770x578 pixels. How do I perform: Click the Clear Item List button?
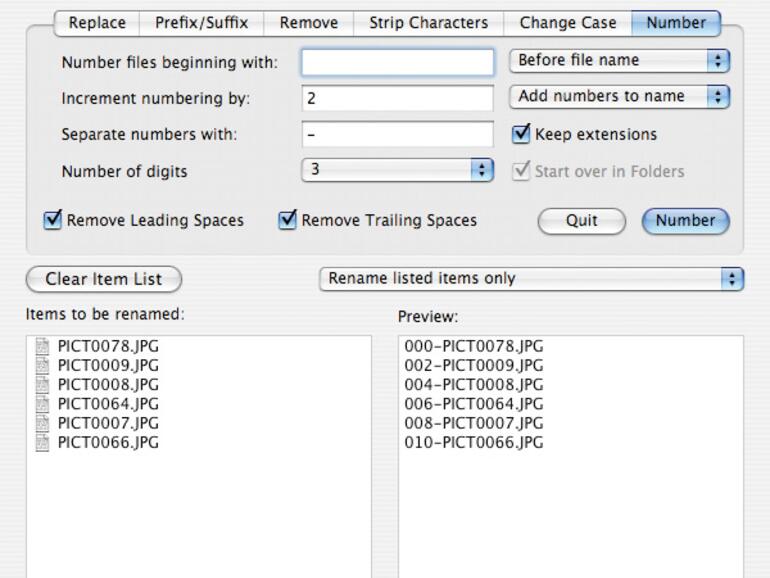tap(103, 279)
